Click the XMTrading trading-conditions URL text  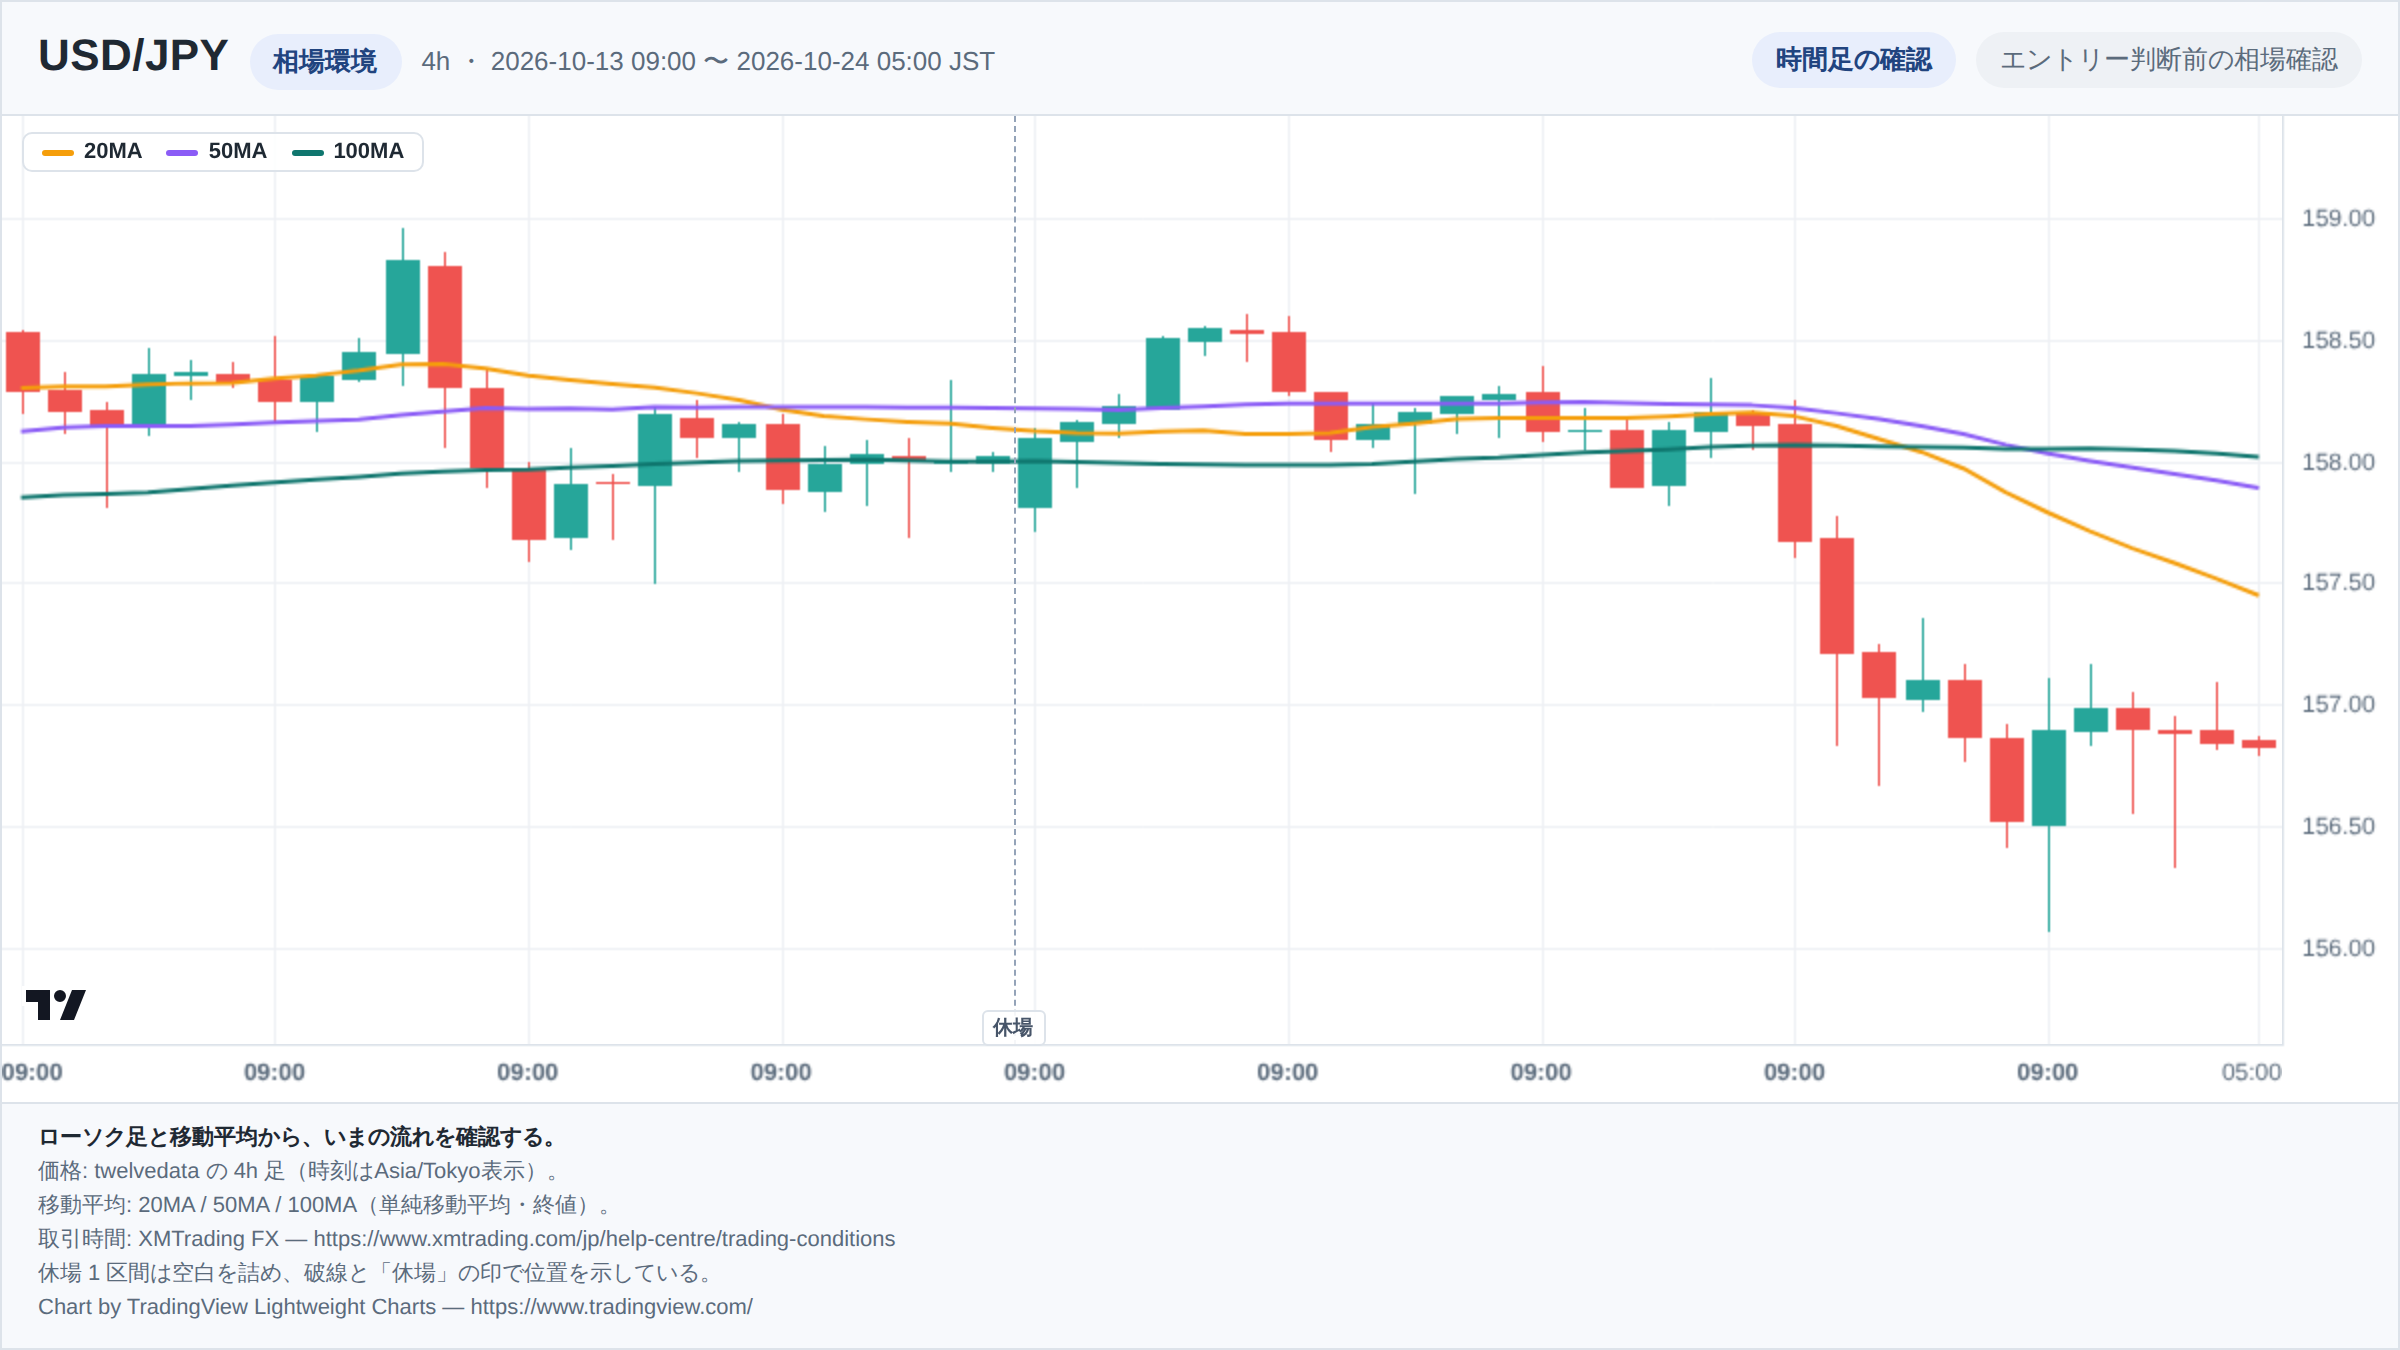(604, 1239)
